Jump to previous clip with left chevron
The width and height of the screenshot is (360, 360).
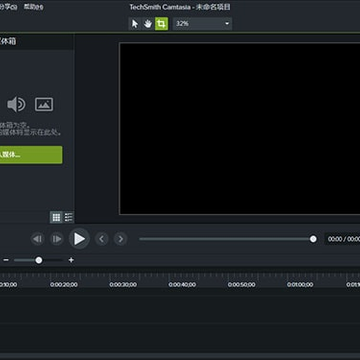(x=102, y=239)
